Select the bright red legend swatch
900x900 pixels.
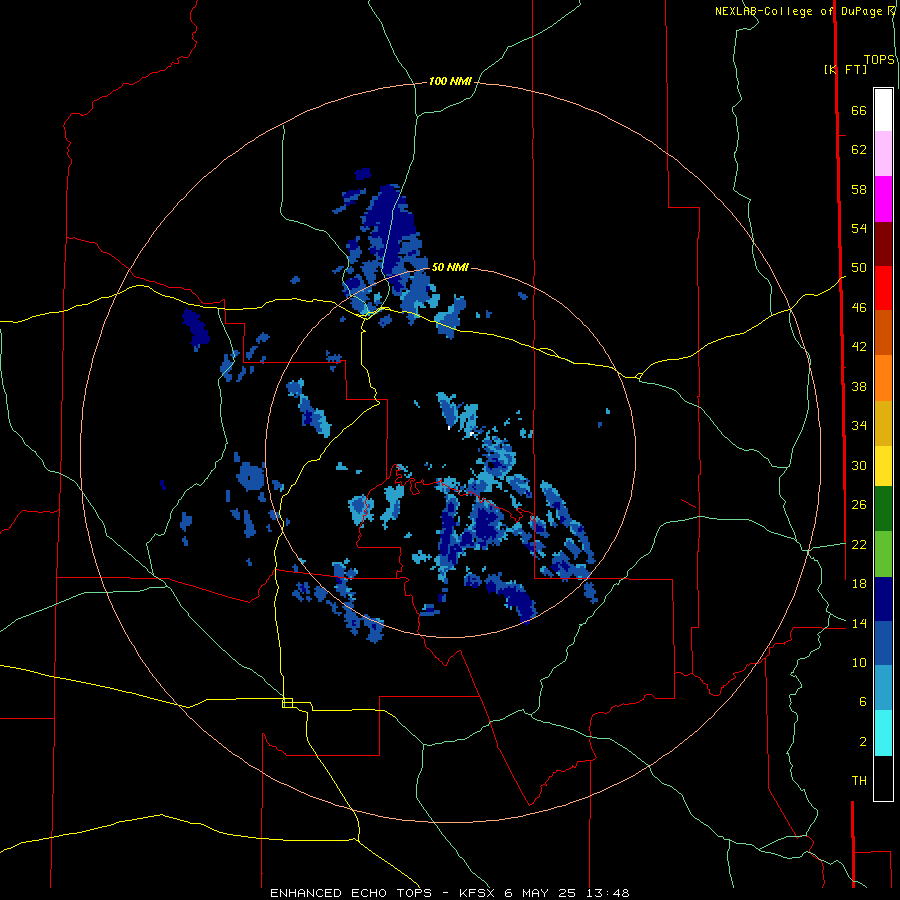coord(883,288)
